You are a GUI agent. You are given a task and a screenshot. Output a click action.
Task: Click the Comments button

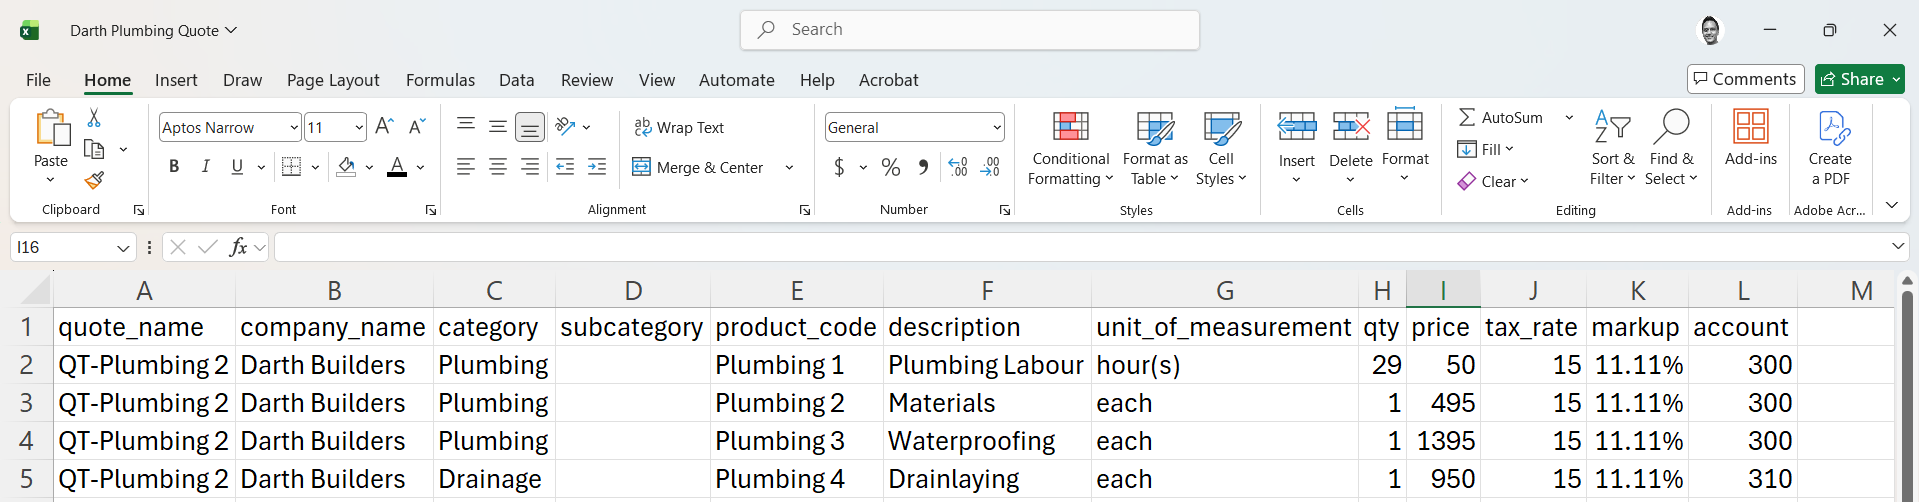click(x=1745, y=79)
